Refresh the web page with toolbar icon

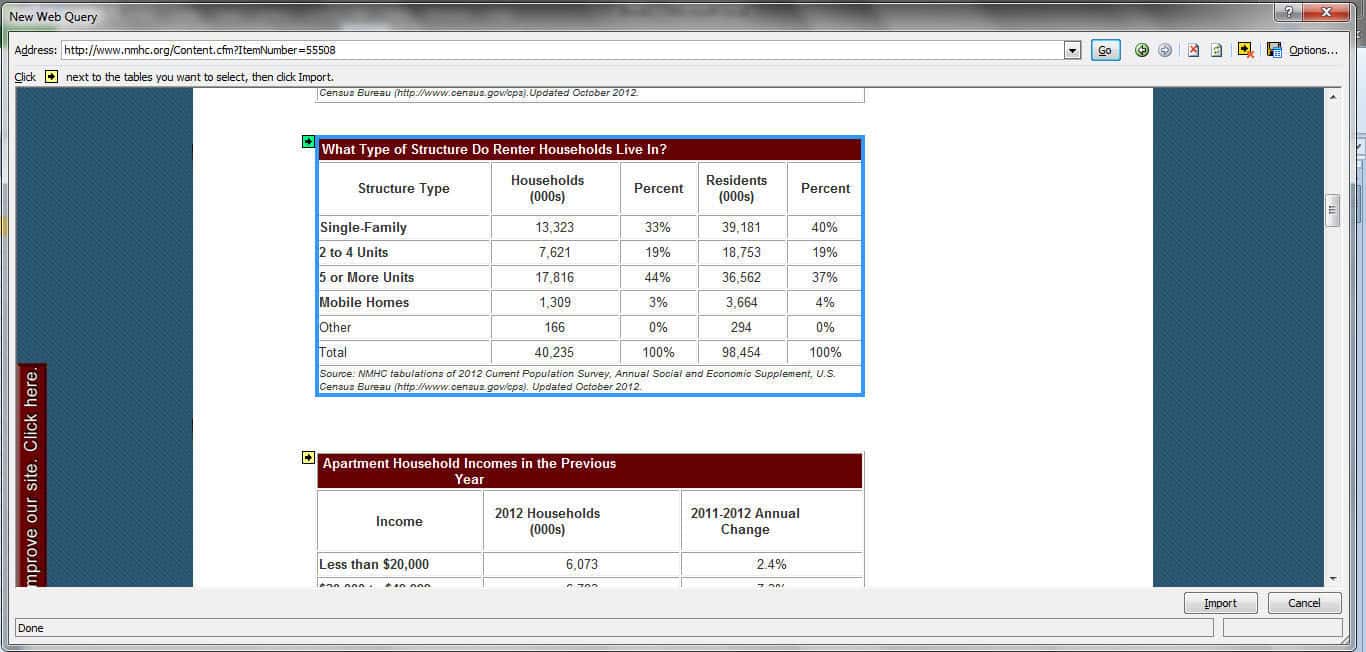(1217, 50)
